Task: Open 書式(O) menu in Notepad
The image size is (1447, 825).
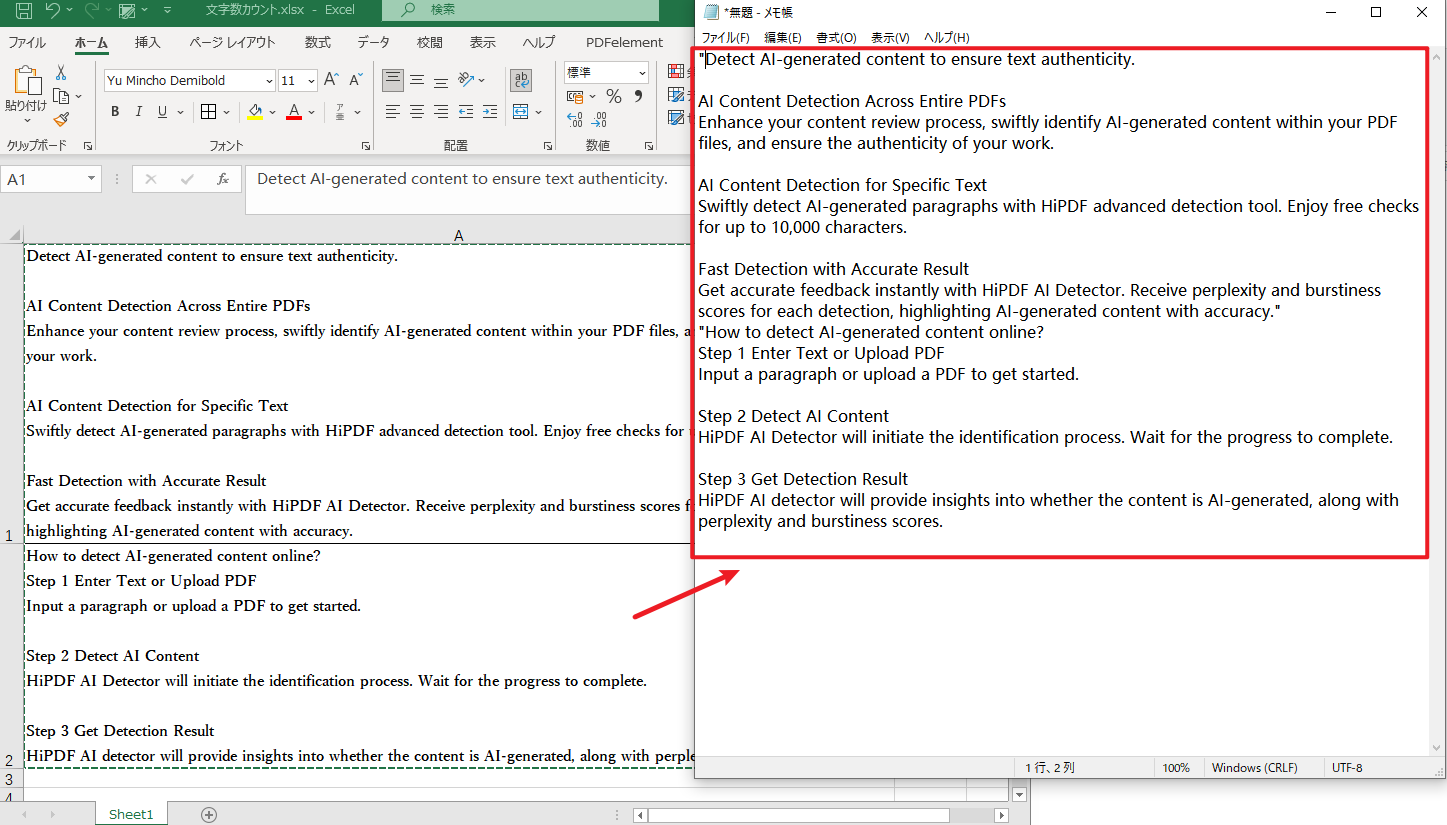Action: (x=836, y=38)
